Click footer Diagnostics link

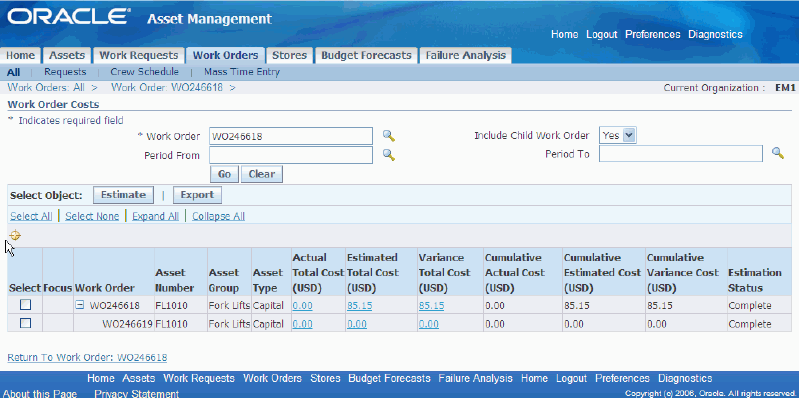click(685, 378)
